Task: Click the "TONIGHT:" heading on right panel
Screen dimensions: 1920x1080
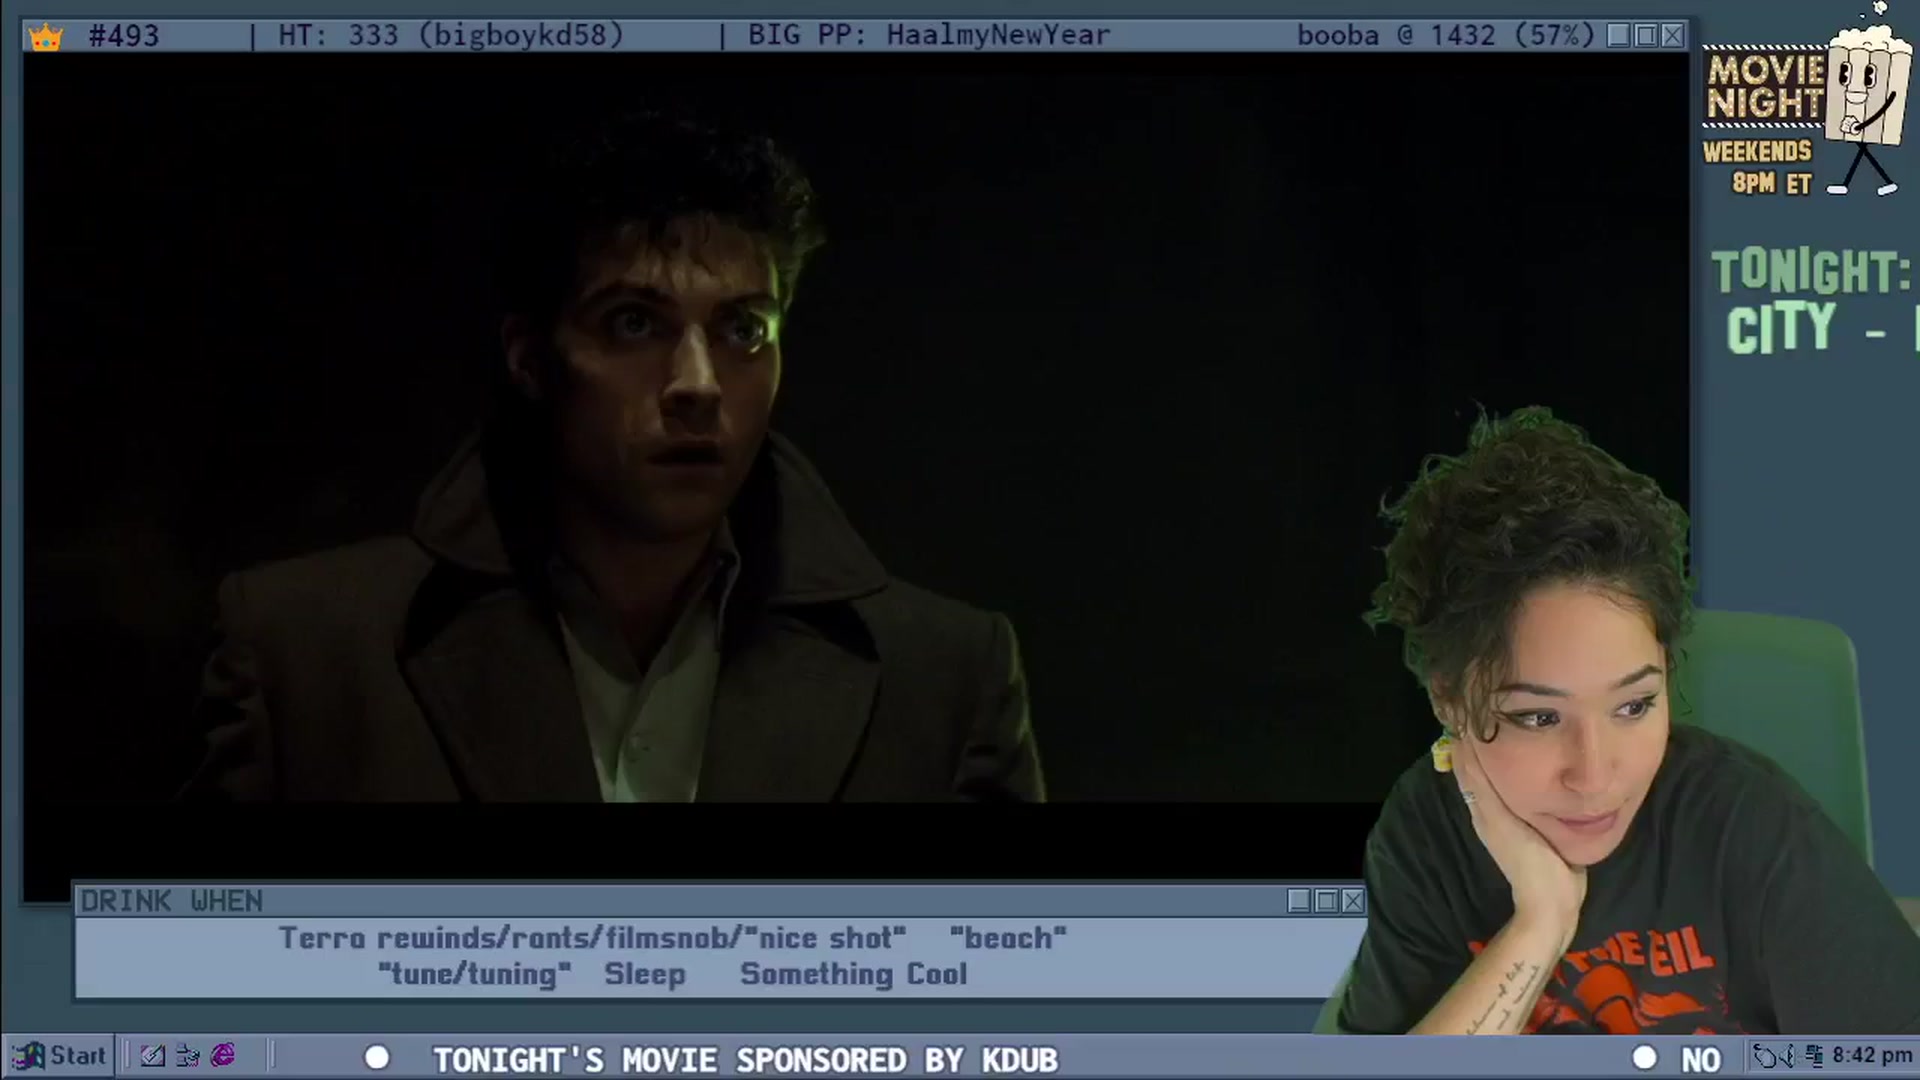Action: tap(1811, 271)
